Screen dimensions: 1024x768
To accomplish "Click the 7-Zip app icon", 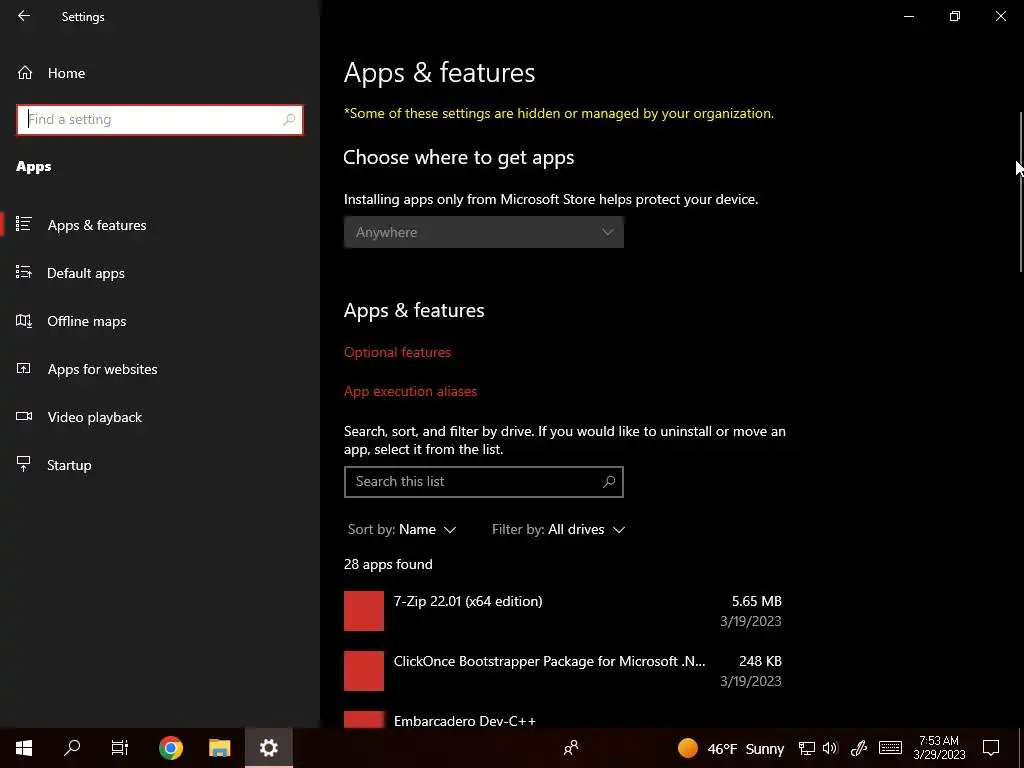I will 364,611.
